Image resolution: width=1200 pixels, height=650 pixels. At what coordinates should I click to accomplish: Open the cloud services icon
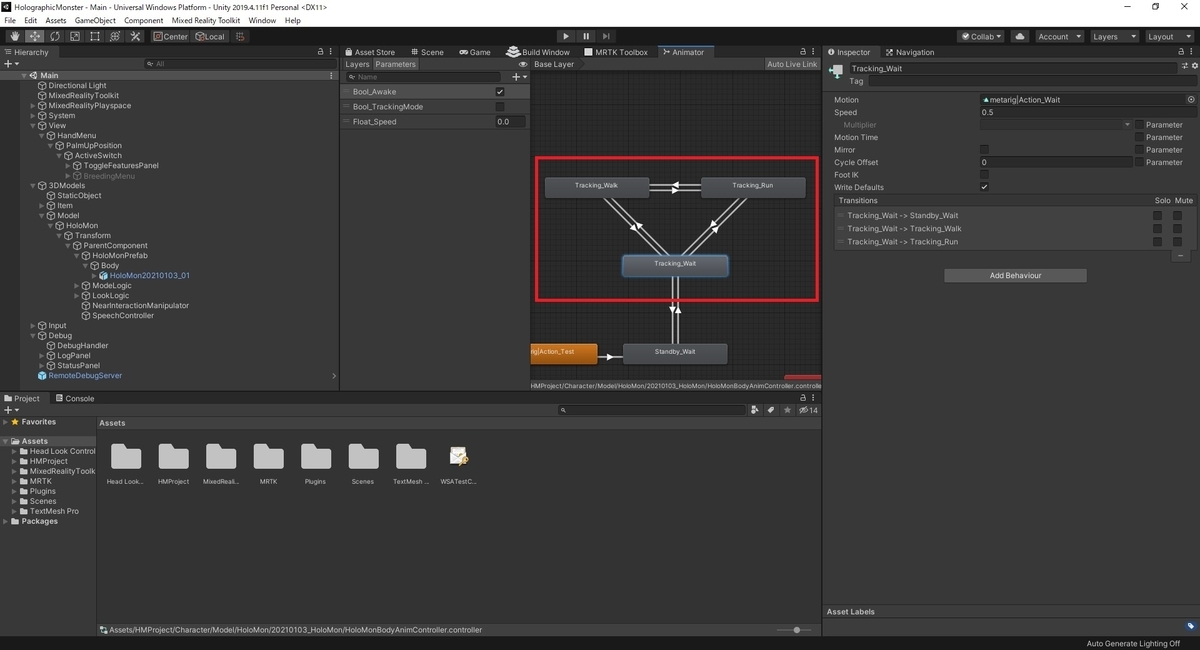1019,36
